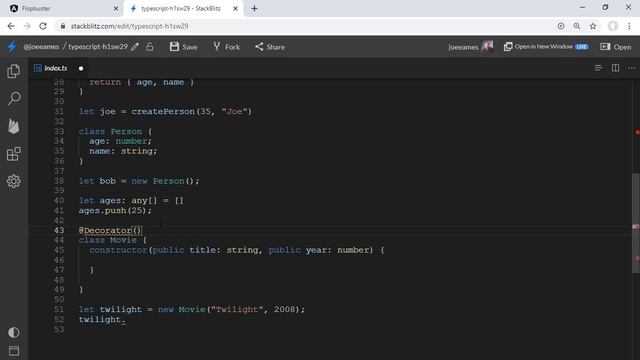Open editor more actions ellipsis
640x360 pixels.
[631, 68]
